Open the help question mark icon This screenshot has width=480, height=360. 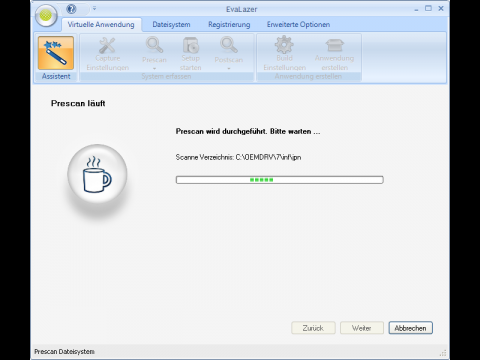(71, 9)
